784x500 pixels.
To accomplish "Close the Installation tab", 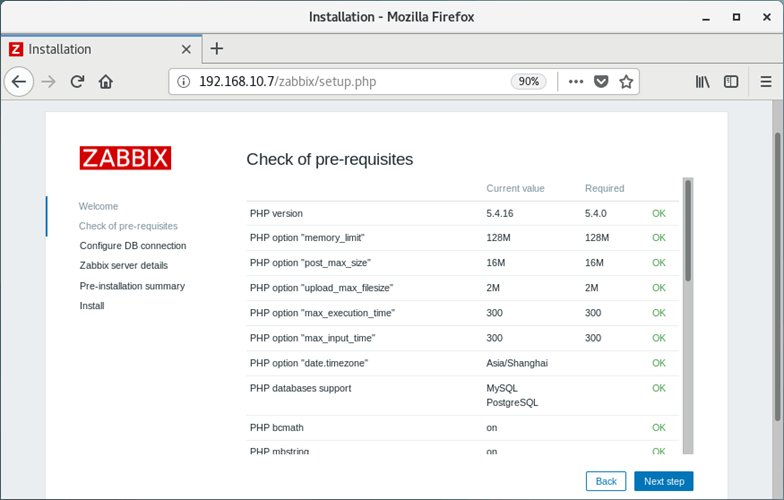I will [x=186, y=49].
